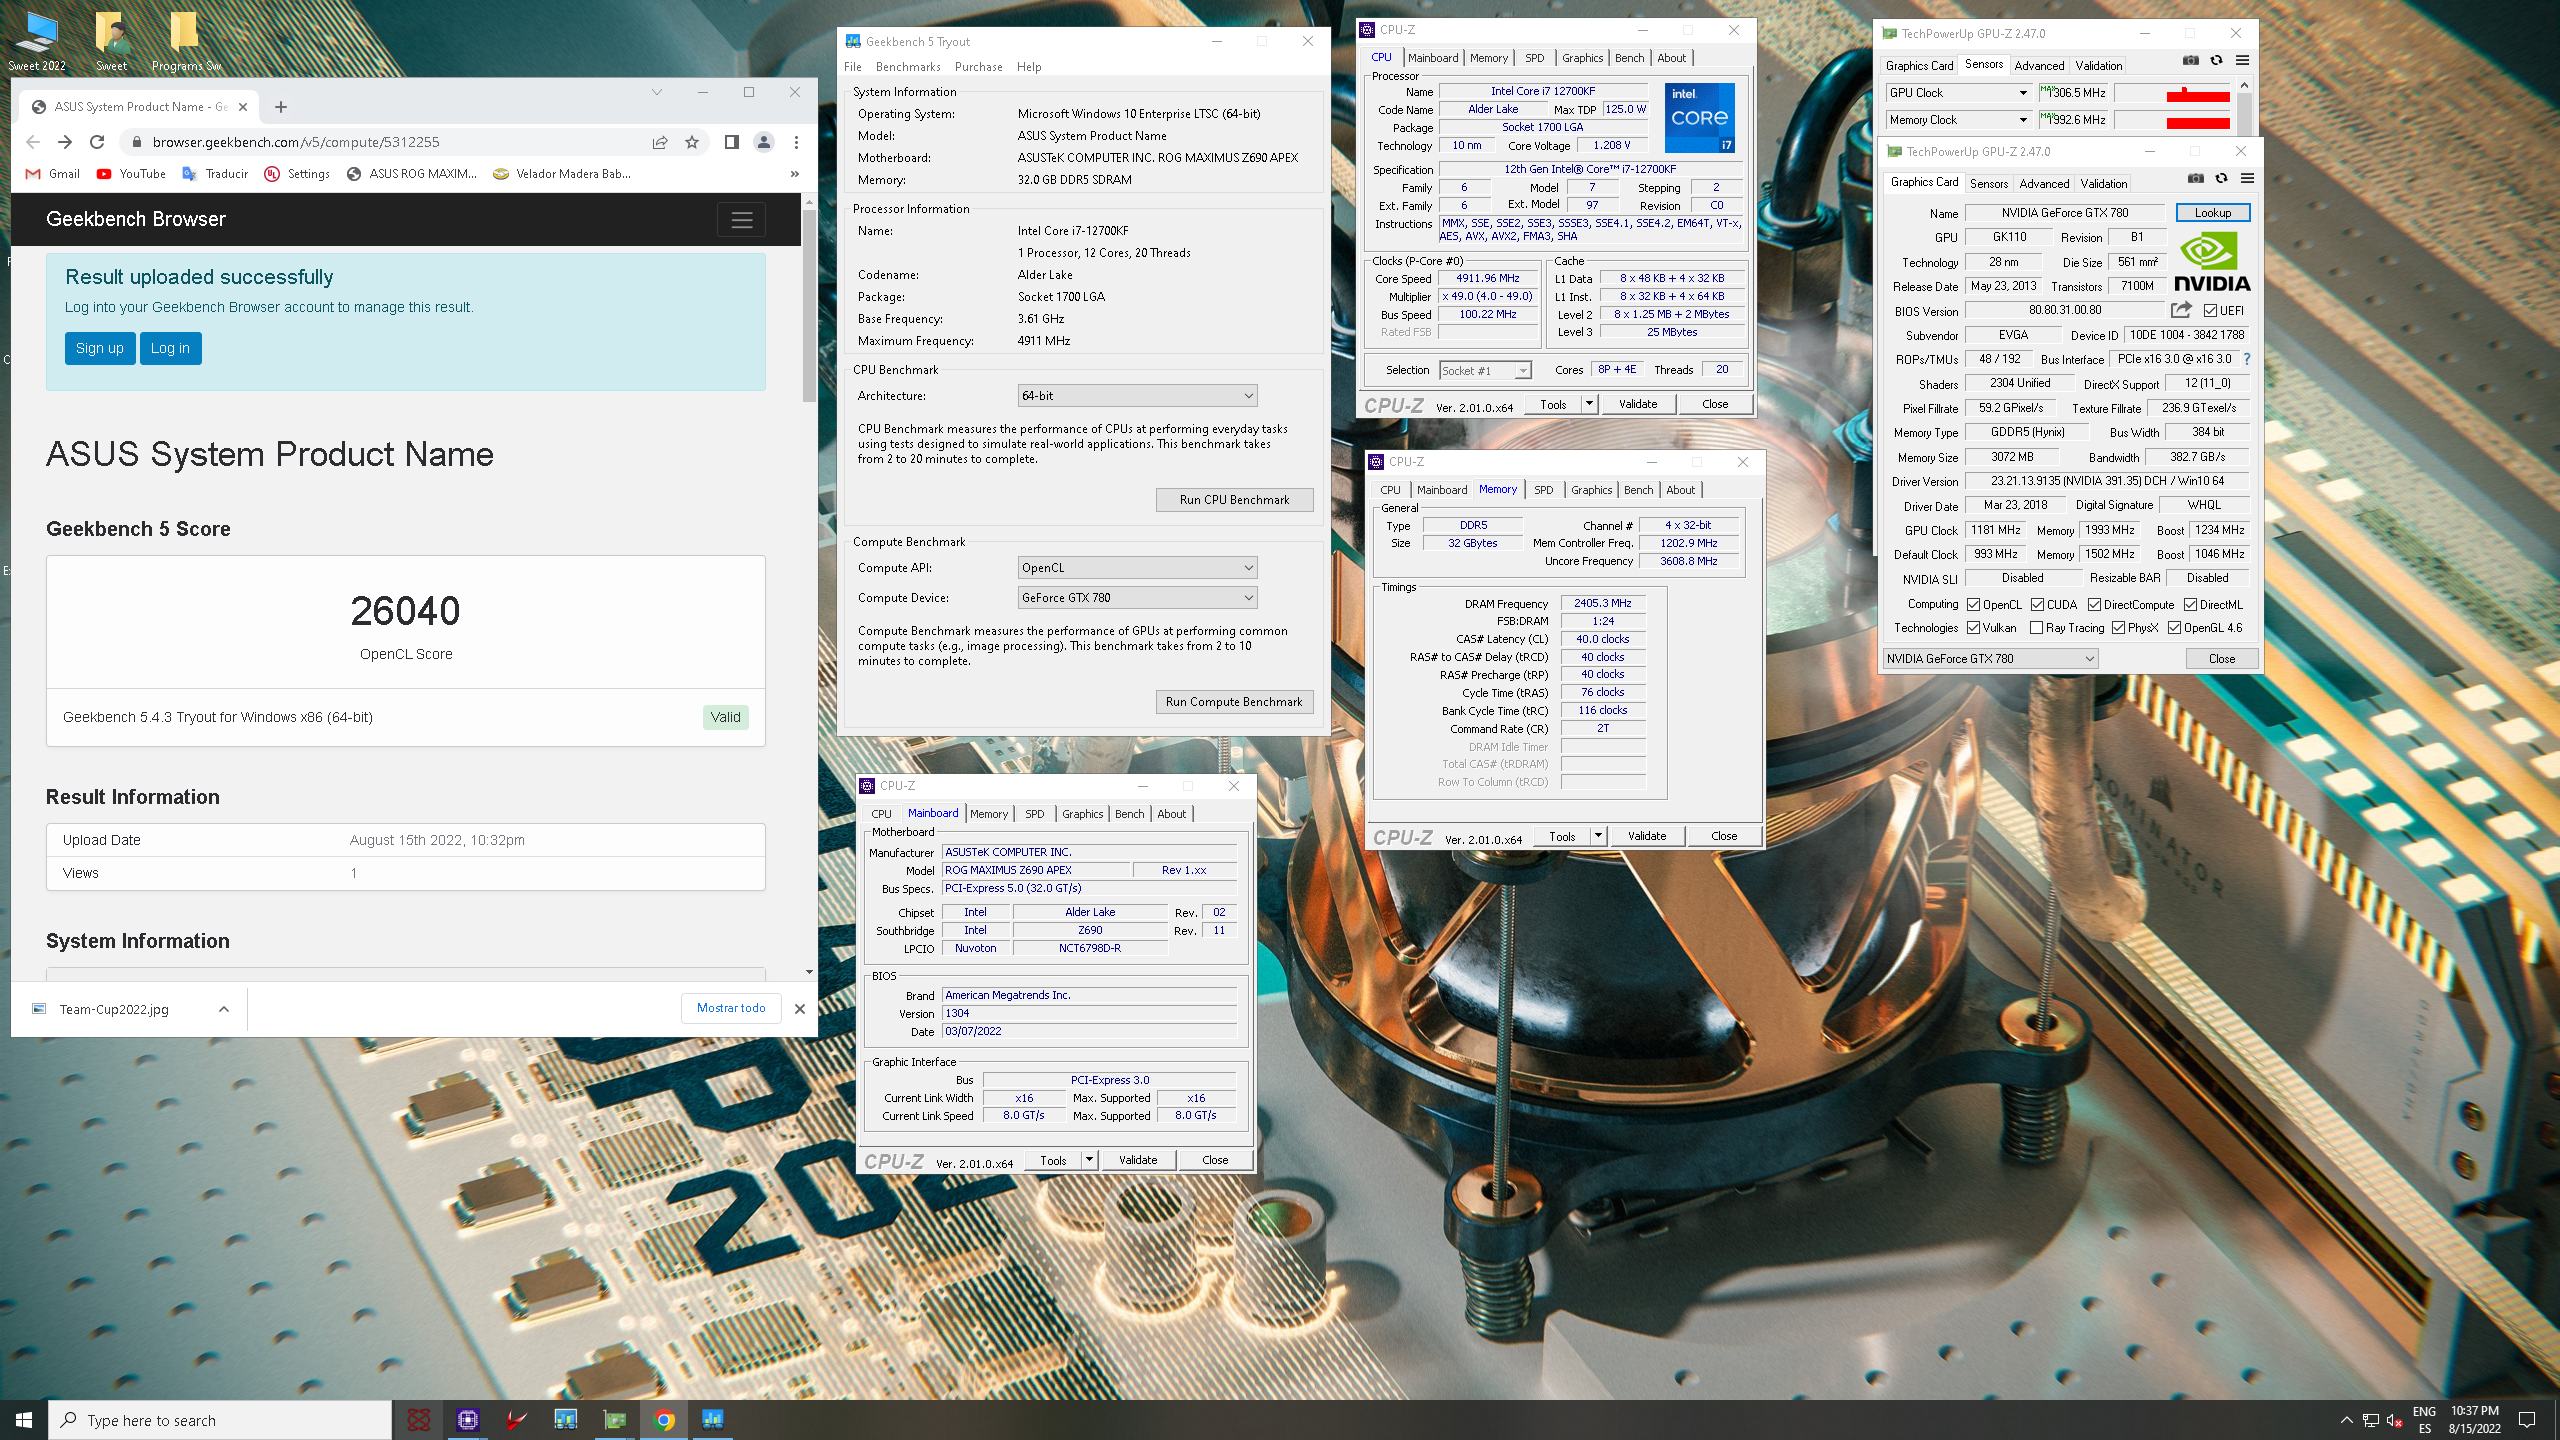
Task: Toggle the OpenCL checkbox in GPU-Z
Action: (1973, 605)
